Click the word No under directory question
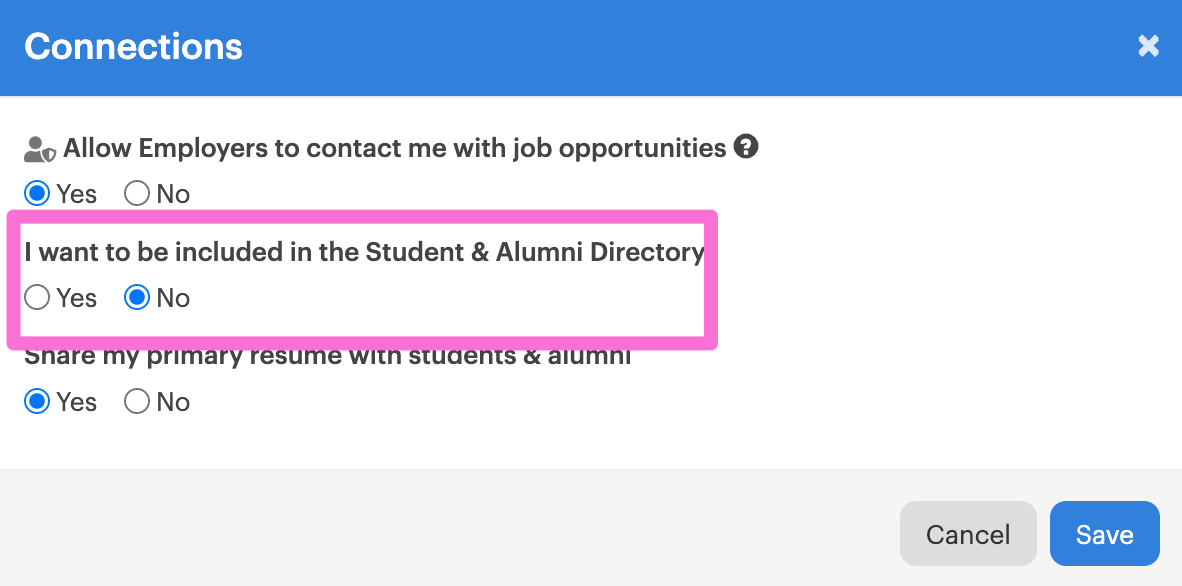 pyautogui.click(x=173, y=299)
